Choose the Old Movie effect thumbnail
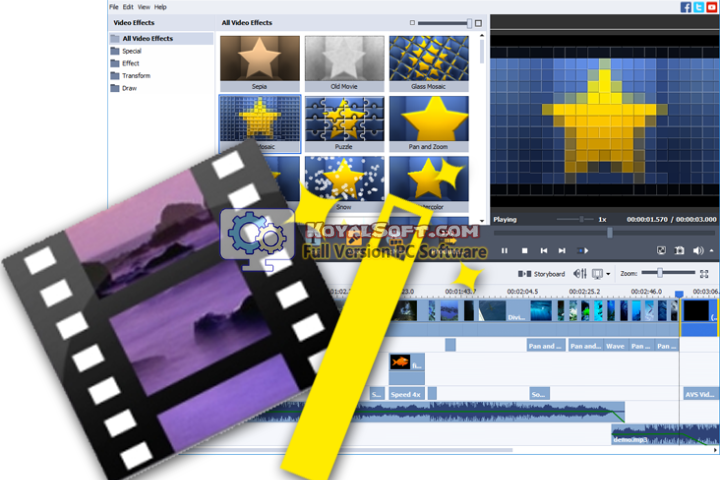The height and width of the screenshot is (480, 720). click(344, 63)
